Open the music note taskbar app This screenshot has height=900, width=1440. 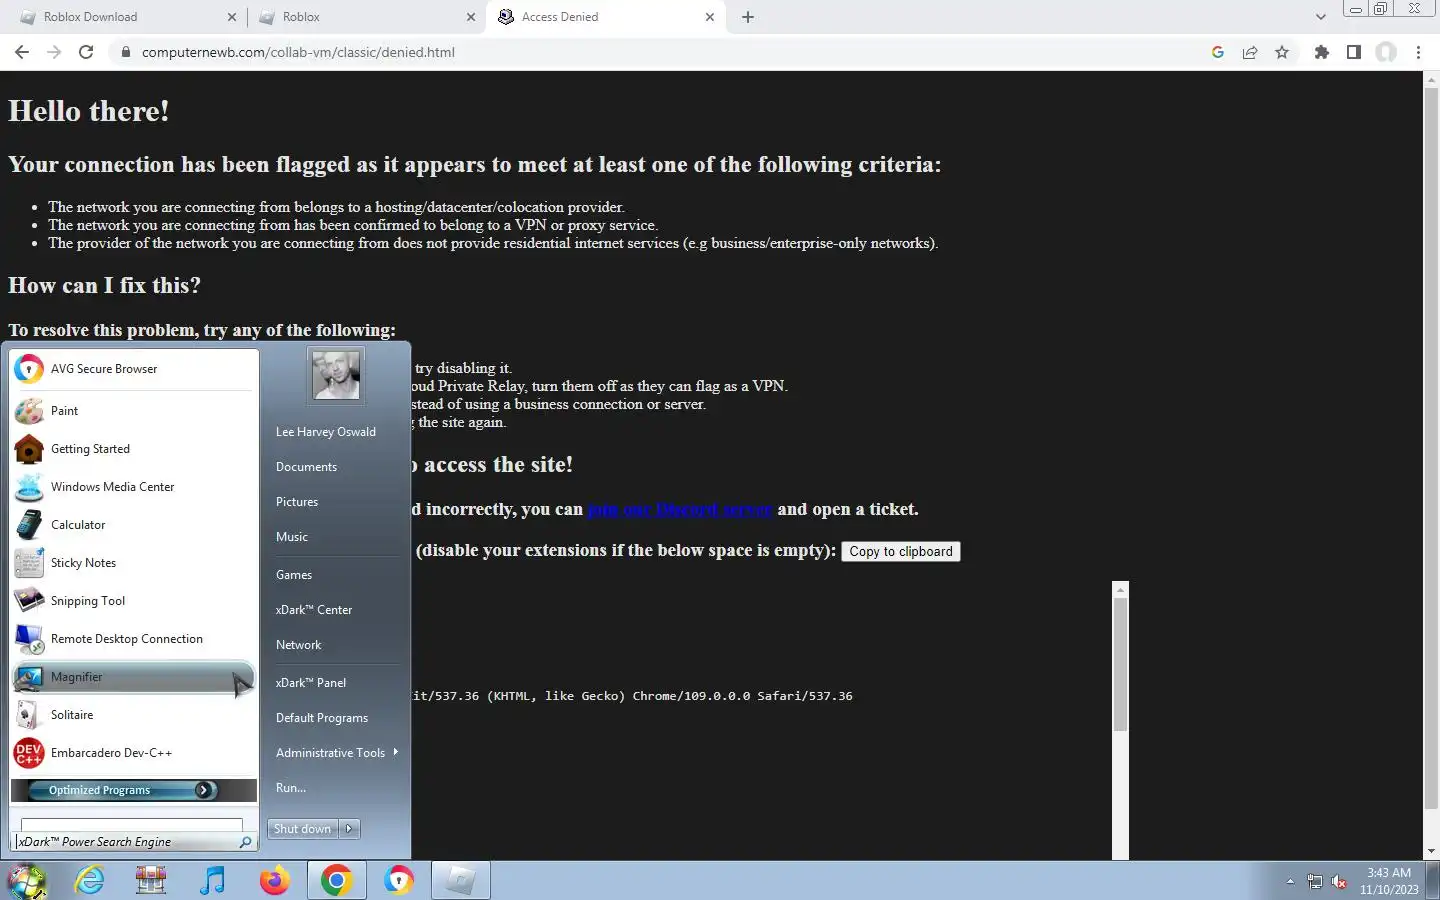coord(212,881)
